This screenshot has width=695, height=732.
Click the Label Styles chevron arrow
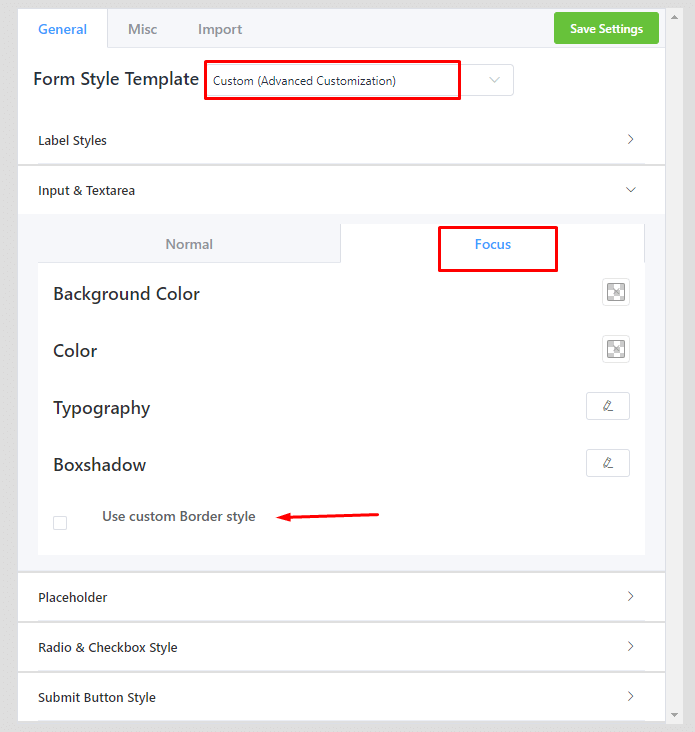coord(630,140)
